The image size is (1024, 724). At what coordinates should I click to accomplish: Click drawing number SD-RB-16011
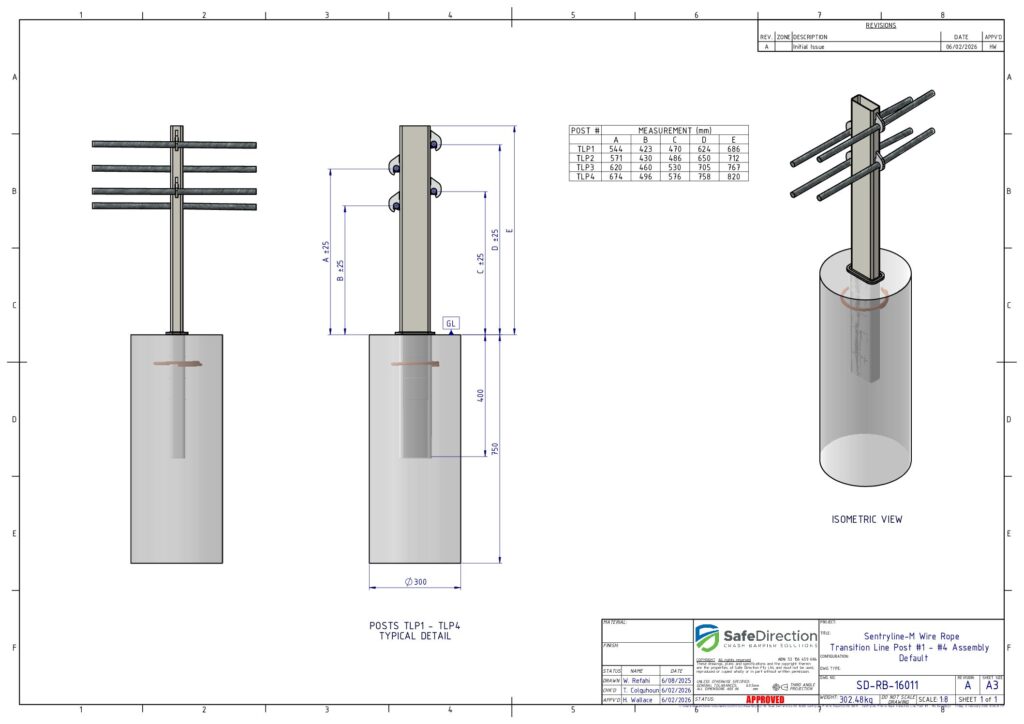887,685
